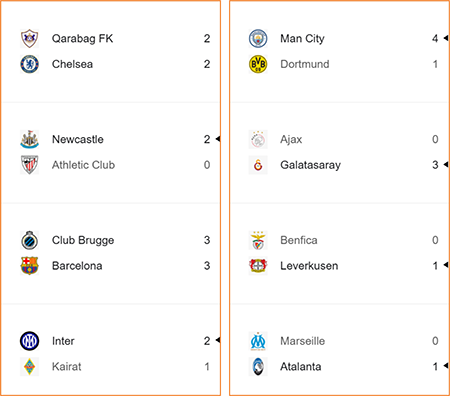Click the winner arrow next to Newcastle's score
The image size is (450, 396).
pyautogui.click(x=218, y=139)
